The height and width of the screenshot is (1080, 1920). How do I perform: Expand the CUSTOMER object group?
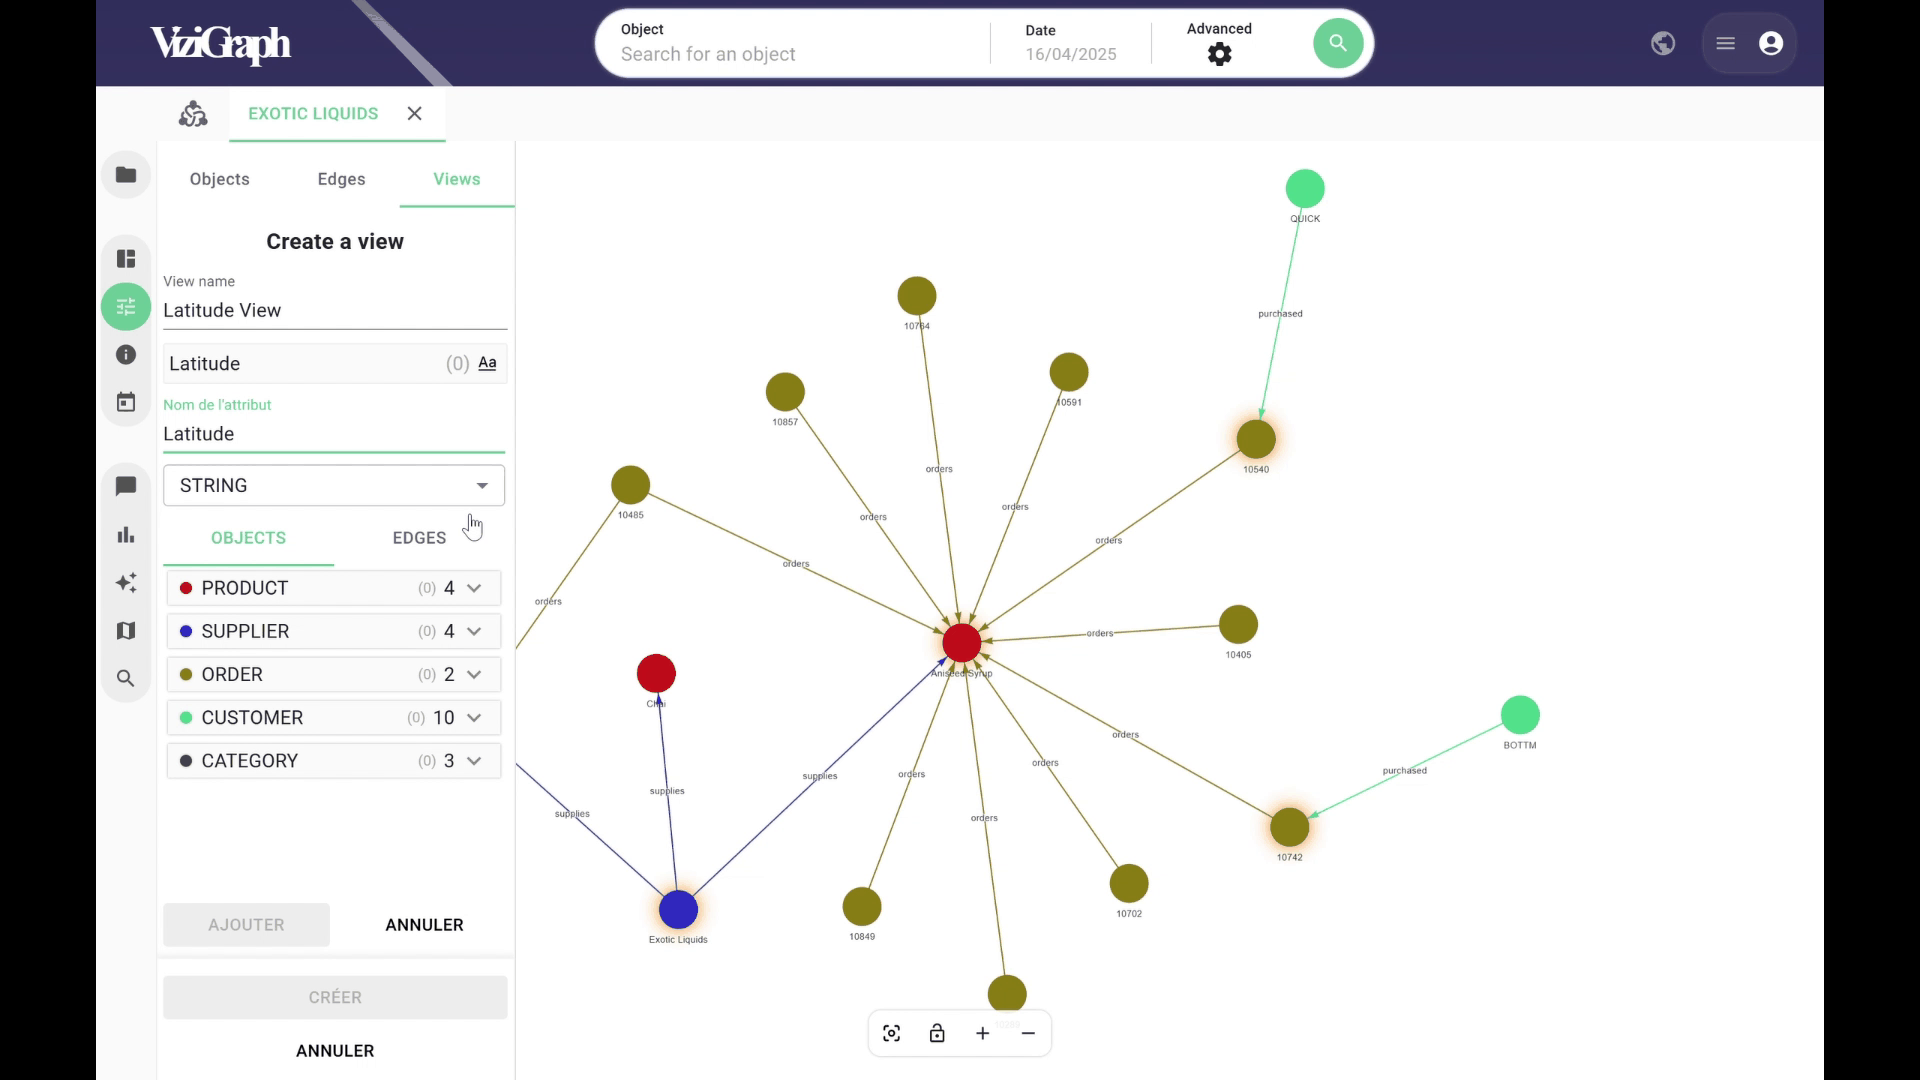coord(474,718)
